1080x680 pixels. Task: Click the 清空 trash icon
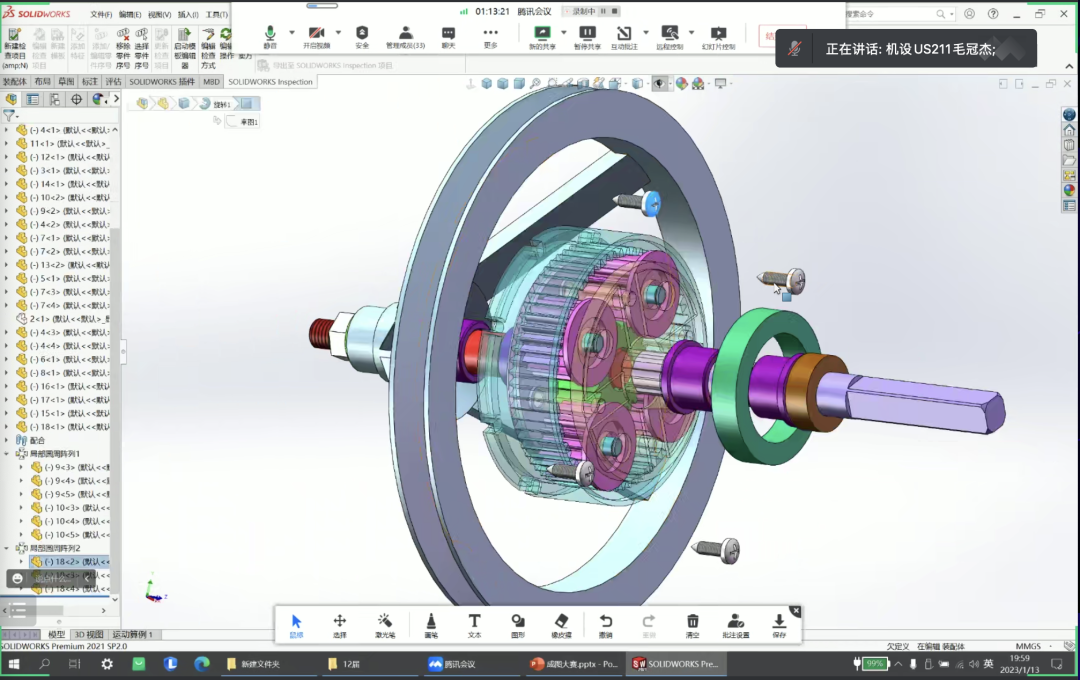coord(692,625)
